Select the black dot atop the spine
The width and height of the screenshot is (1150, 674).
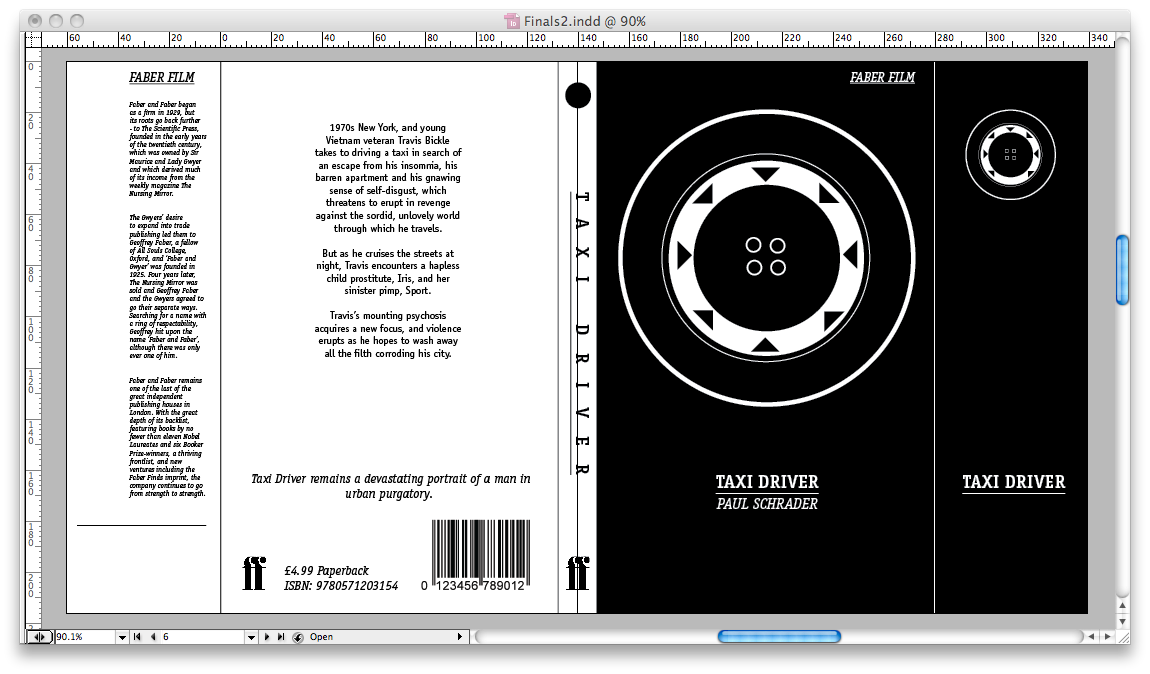pyautogui.click(x=578, y=95)
